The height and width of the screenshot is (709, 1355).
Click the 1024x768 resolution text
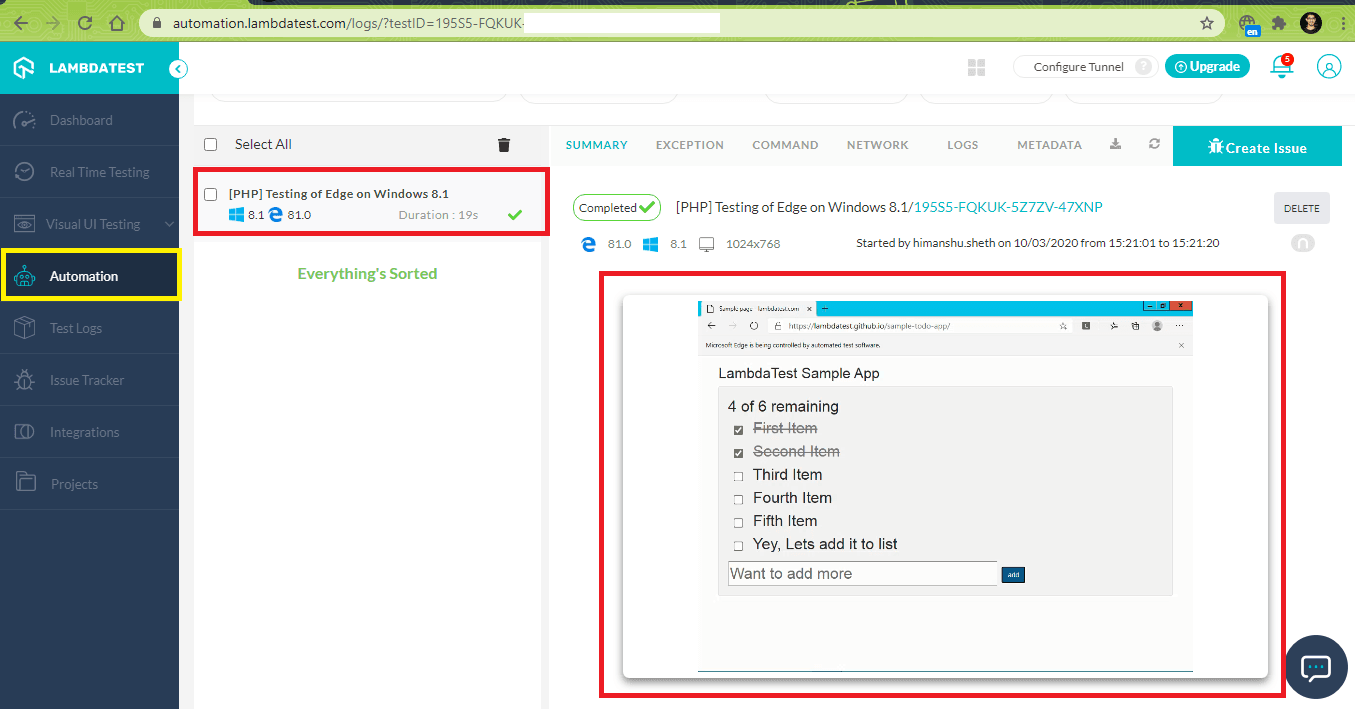coord(753,244)
